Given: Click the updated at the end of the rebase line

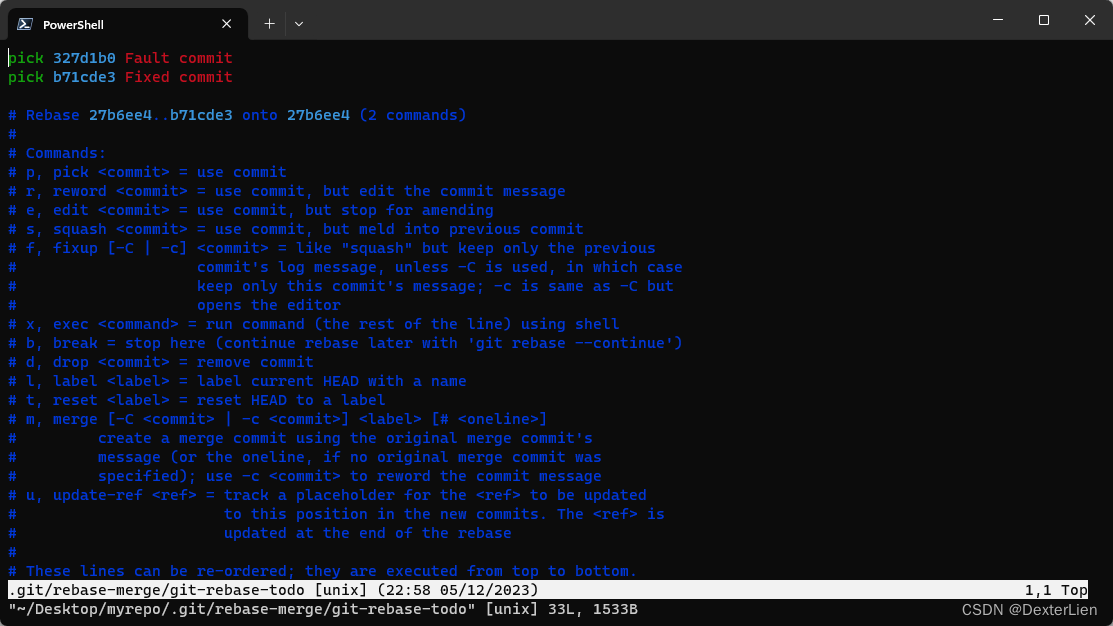Looking at the screenshot, I should pos(368,533).
